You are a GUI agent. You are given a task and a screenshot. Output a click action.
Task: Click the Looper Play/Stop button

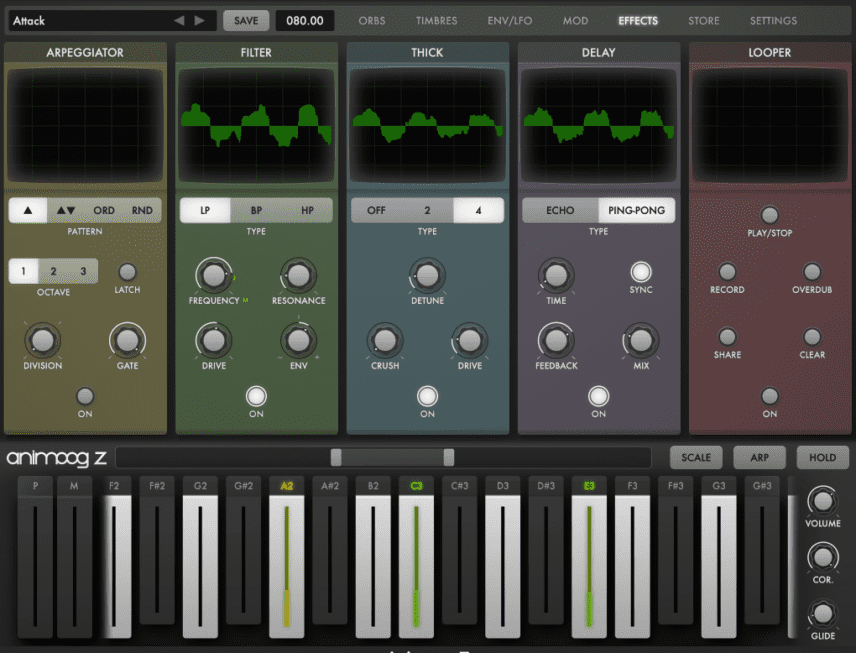(x=770, y=215)
